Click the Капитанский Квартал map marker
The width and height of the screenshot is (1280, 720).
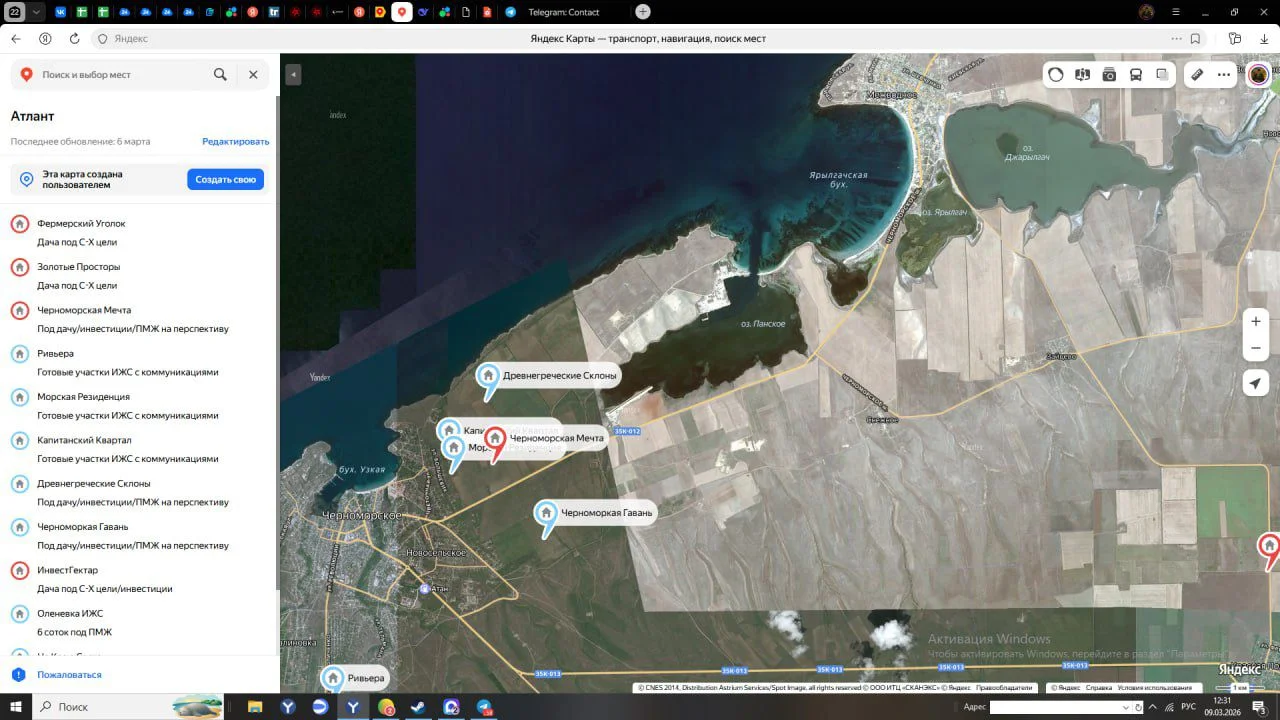pos(450,431)
